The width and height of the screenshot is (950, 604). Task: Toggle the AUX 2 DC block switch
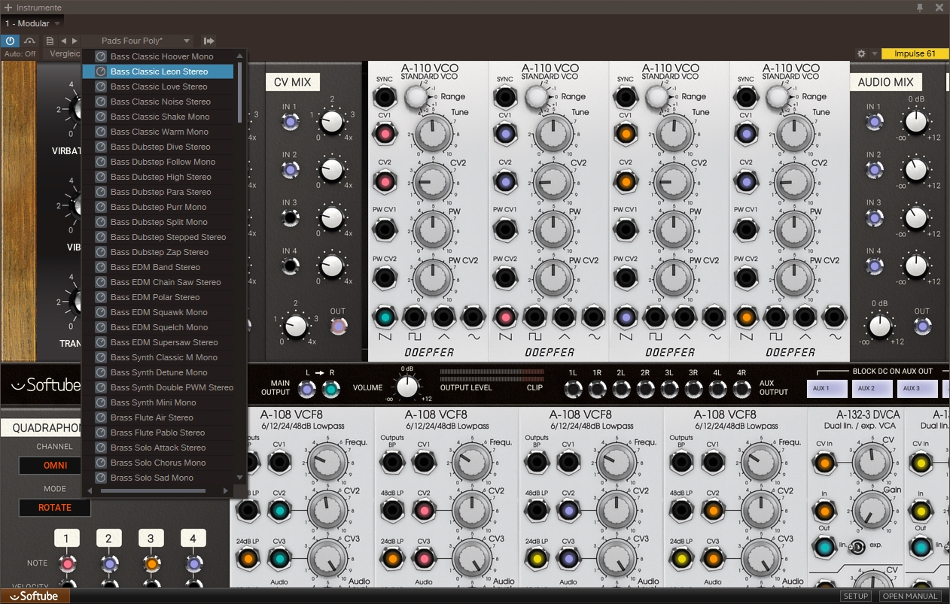tap(872, 388)
